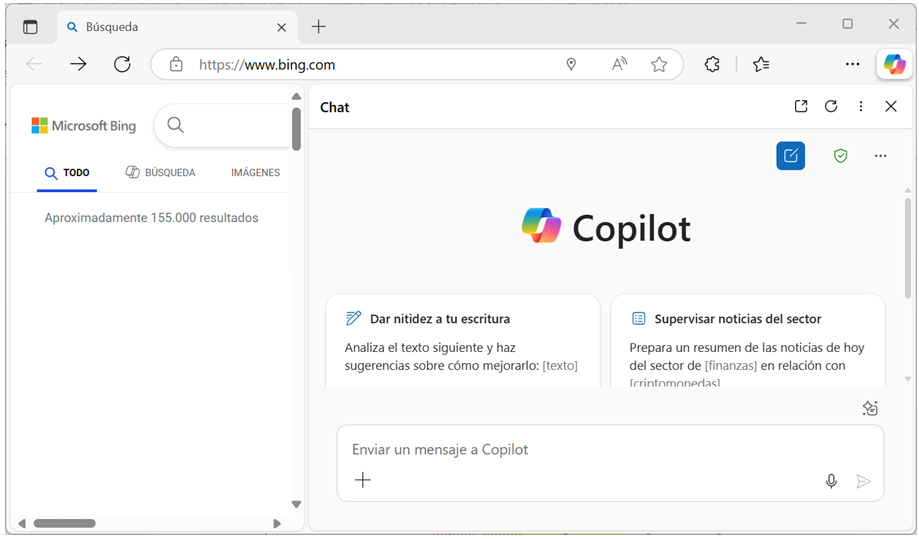919x539 pixels.
Task: Refresh the Copilot chat pane
Action: (x=830, y=106)
